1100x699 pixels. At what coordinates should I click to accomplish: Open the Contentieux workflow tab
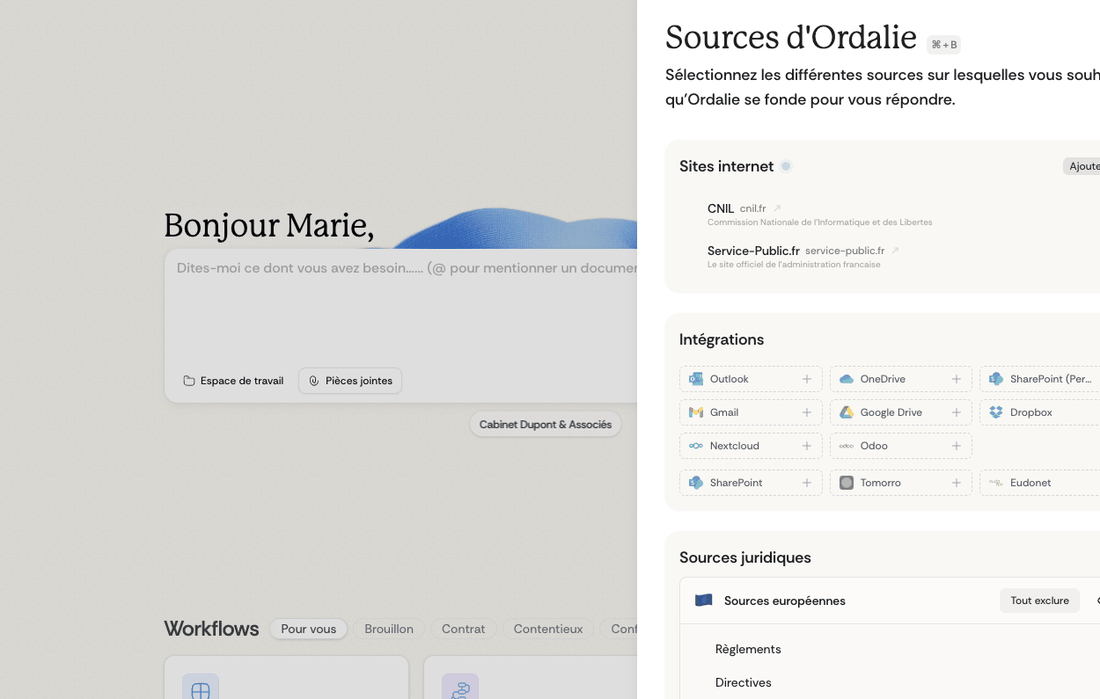click(x=548, y=629)
